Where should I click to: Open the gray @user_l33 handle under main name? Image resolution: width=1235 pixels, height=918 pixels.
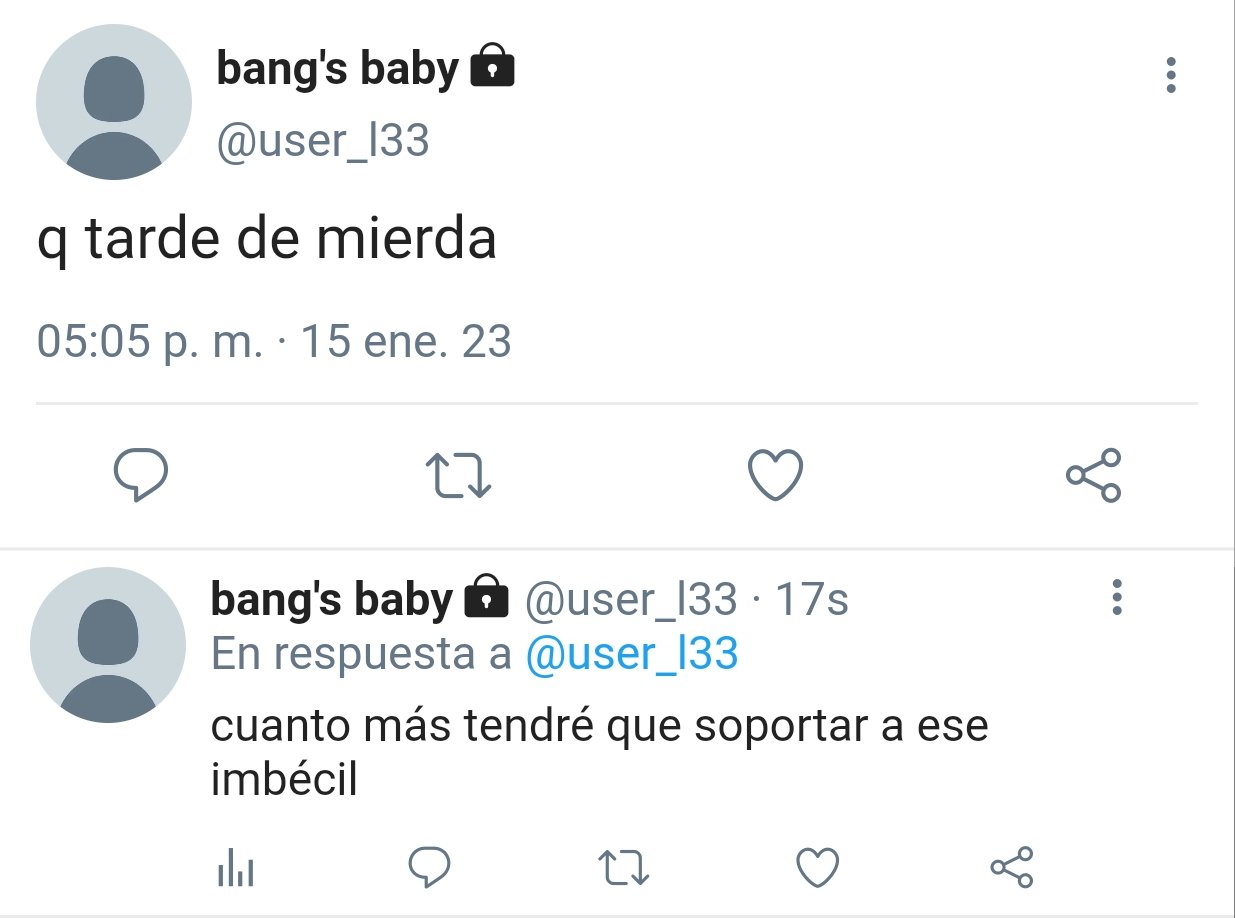(x=323, y=141)
